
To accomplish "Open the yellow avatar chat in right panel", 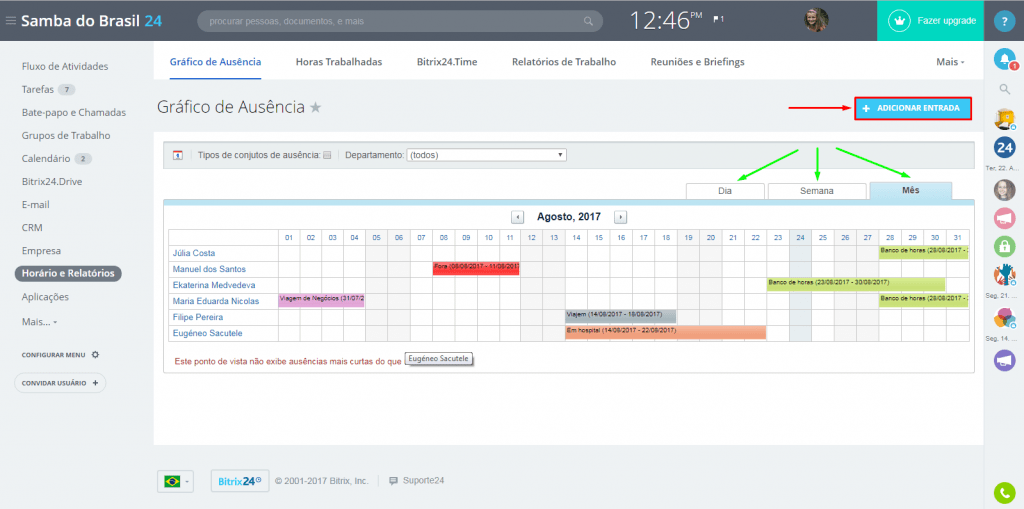I will (1004, 118).
